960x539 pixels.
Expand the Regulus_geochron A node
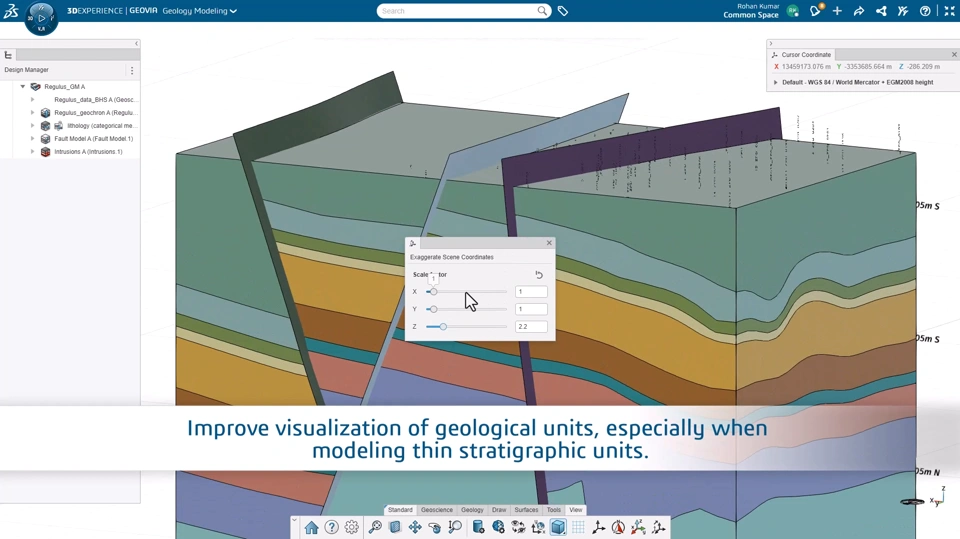[x=32, y=113]
